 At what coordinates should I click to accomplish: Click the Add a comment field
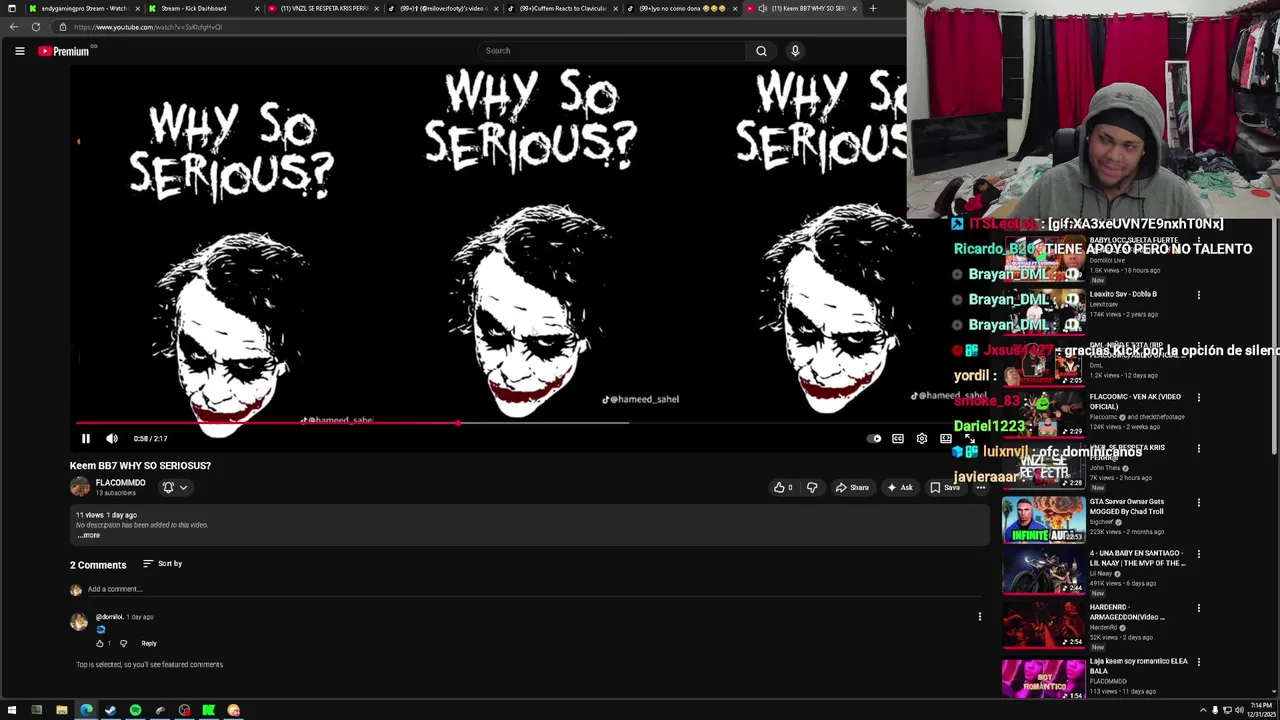tap(535, 589)
